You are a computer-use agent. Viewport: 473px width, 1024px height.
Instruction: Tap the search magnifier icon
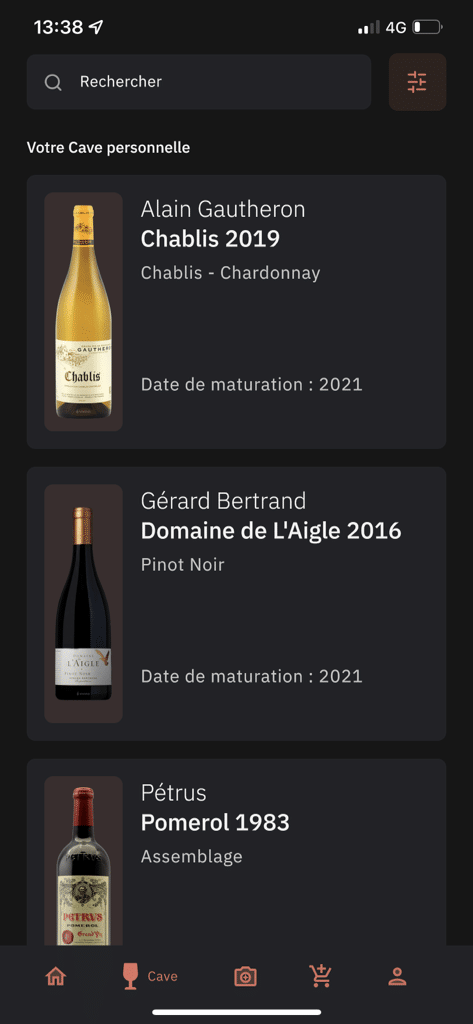pyautogui.click(x=53, y=82)
